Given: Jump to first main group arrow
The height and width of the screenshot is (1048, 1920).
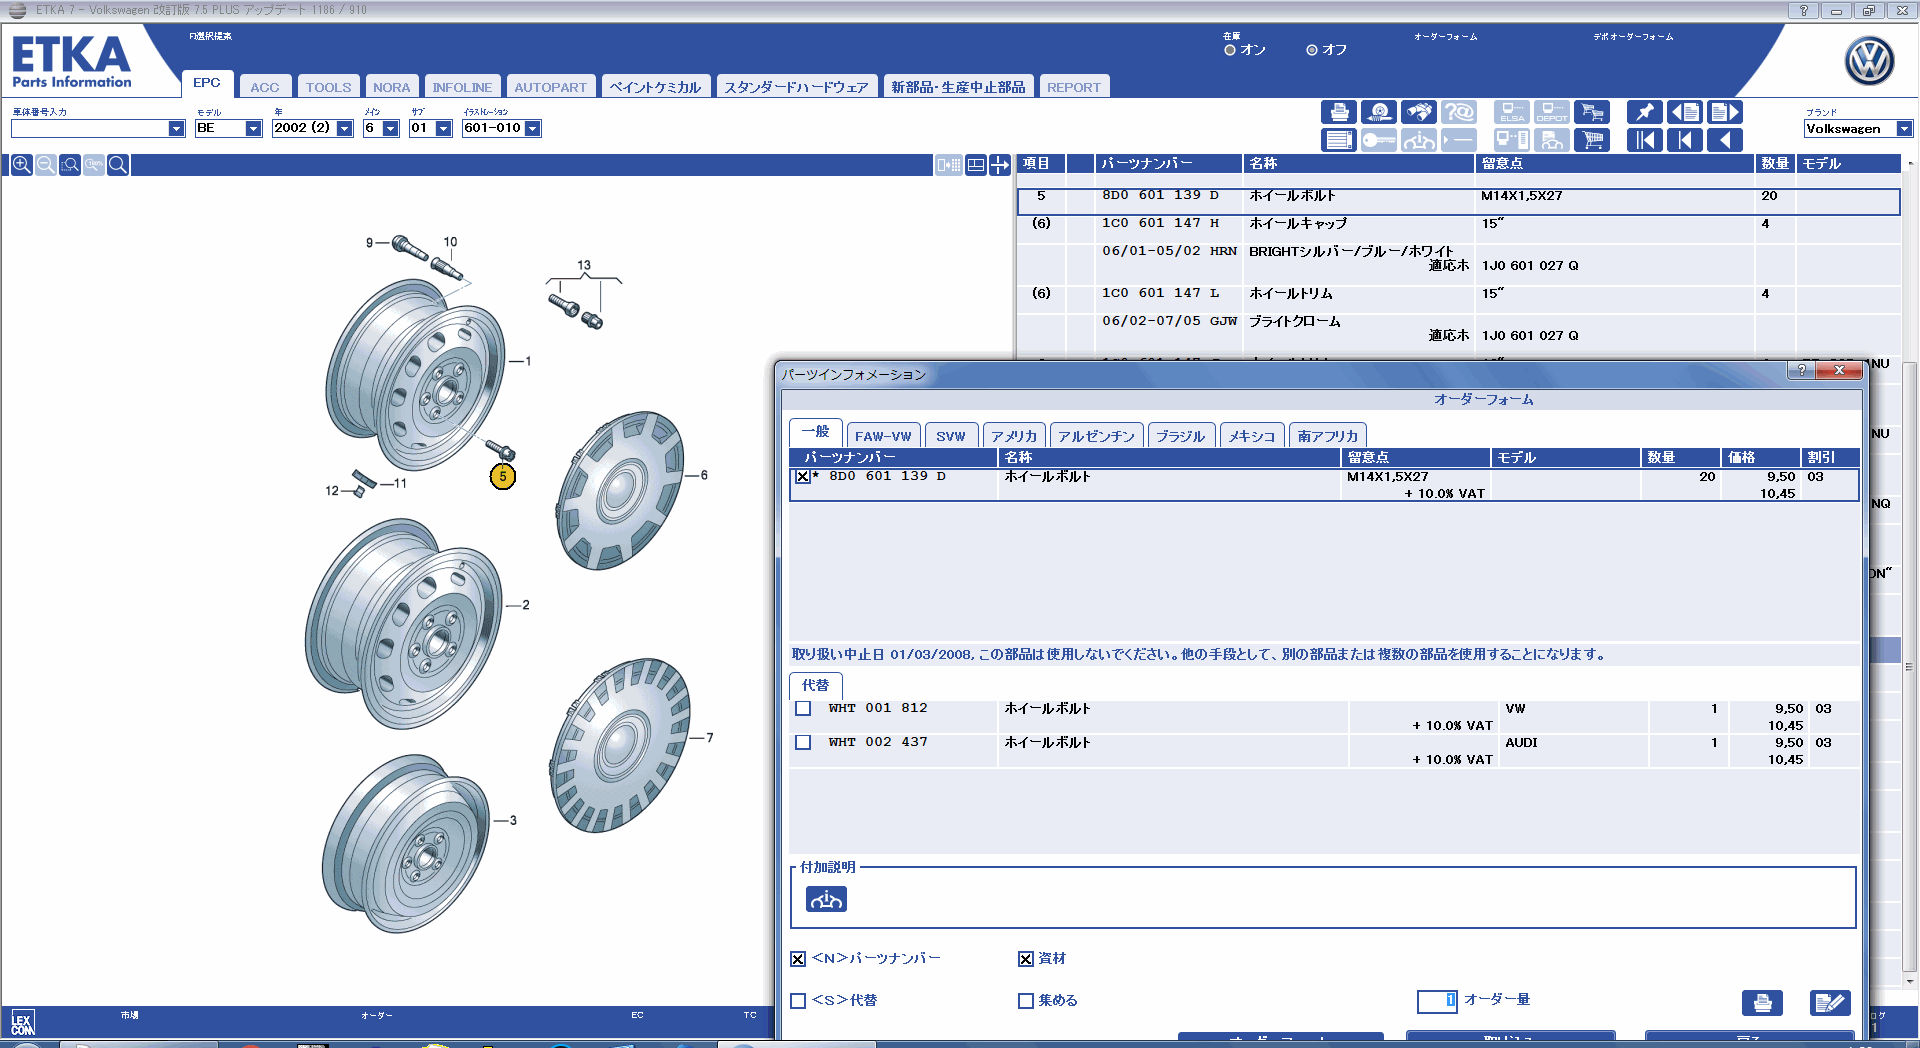Looking at the screenshot, I should pos(1644,140).
